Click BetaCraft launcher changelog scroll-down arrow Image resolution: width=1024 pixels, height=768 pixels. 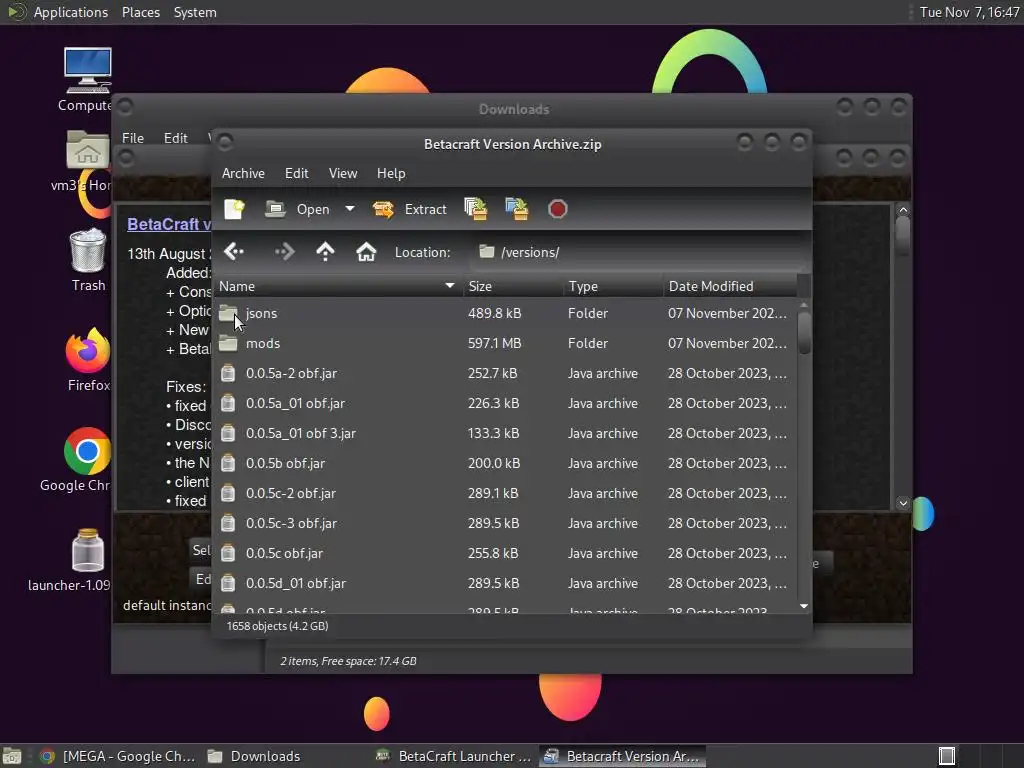pyautogui.click(x=903, y=503)
